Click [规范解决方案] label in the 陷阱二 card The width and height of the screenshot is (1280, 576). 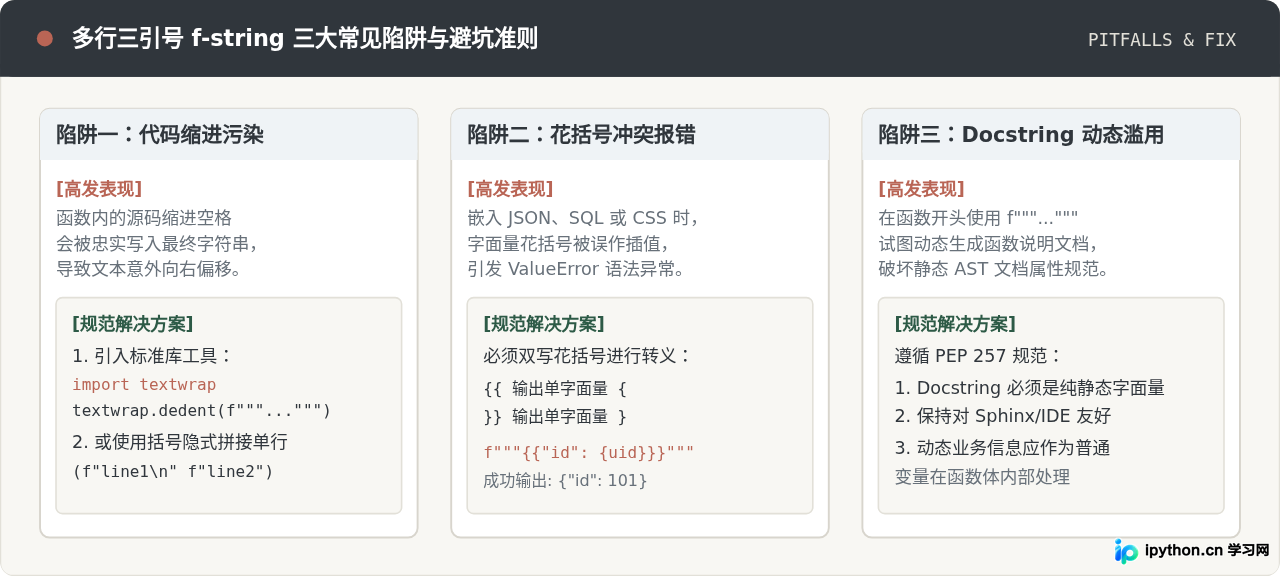(x=544, y=324)
